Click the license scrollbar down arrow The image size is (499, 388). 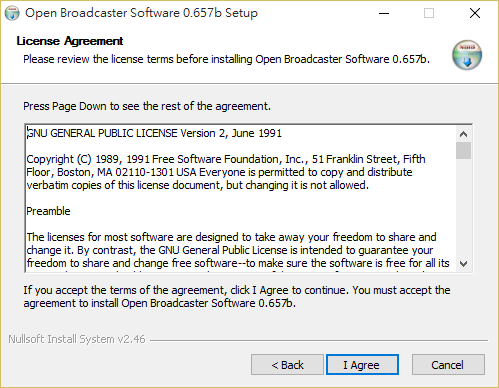[x=463, y=264]
